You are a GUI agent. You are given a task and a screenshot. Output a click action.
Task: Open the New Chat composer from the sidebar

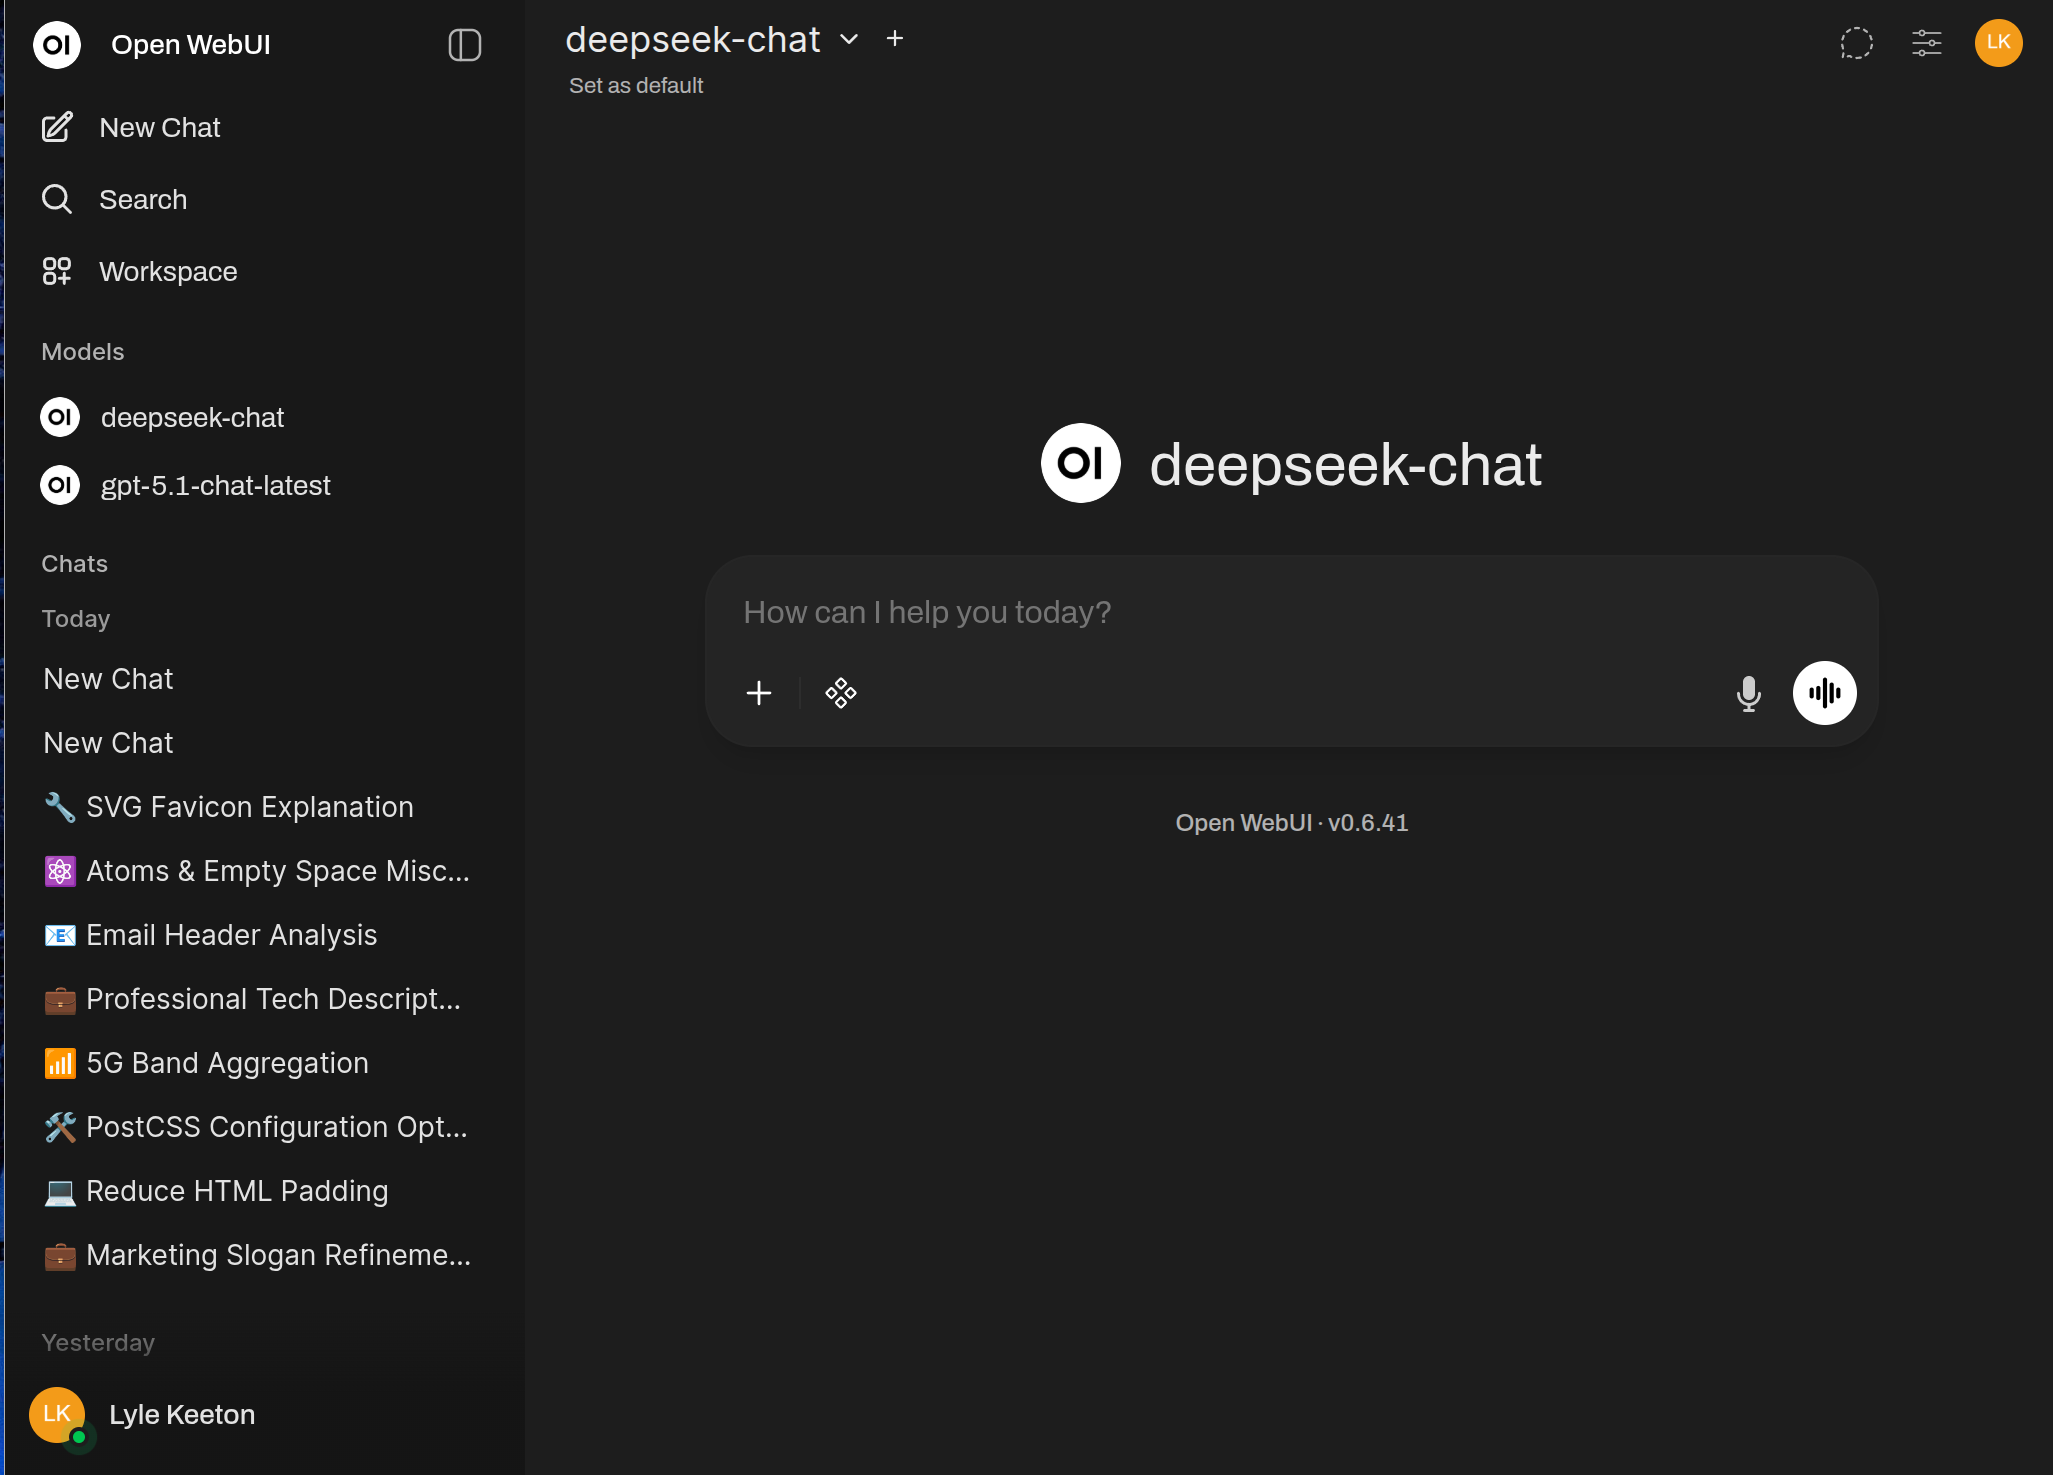tap(160, 127)
